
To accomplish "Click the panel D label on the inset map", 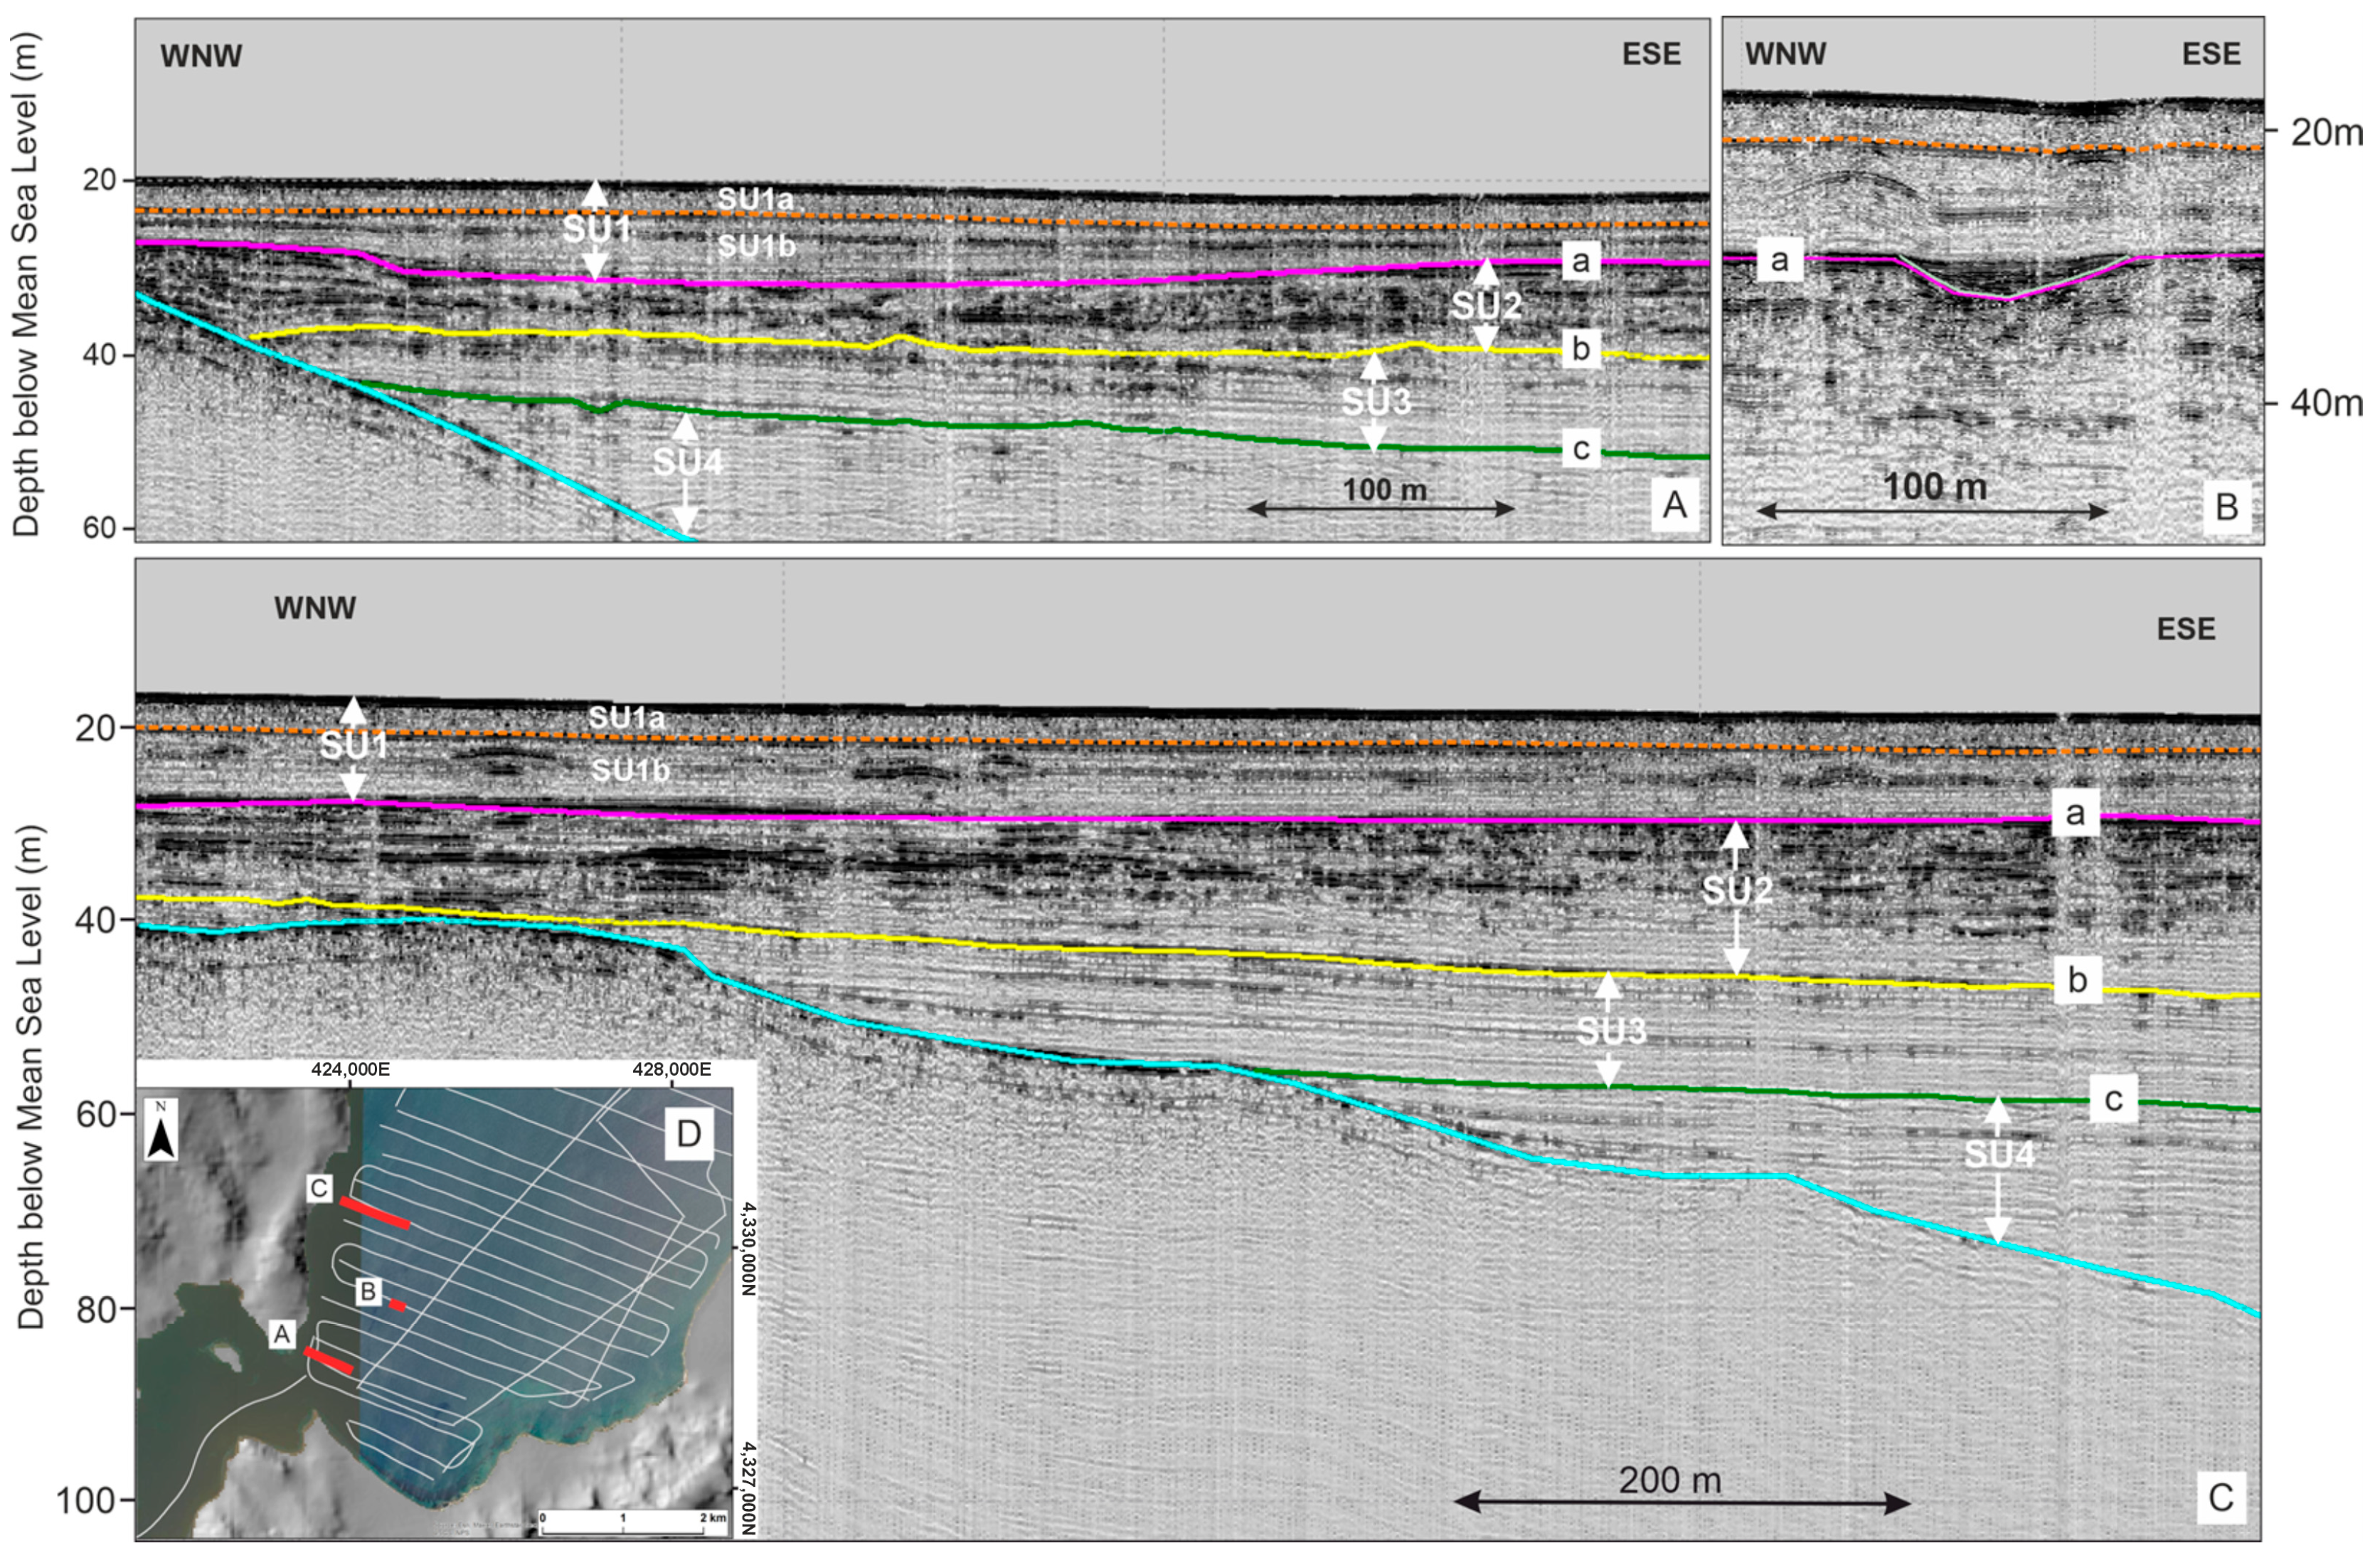I will click(689, 1133).
